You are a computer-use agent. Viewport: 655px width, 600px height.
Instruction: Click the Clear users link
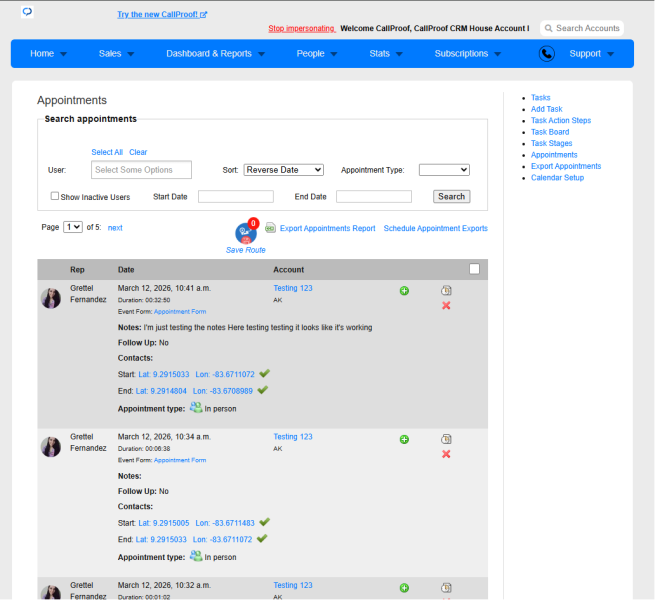[x=138, y=152]
